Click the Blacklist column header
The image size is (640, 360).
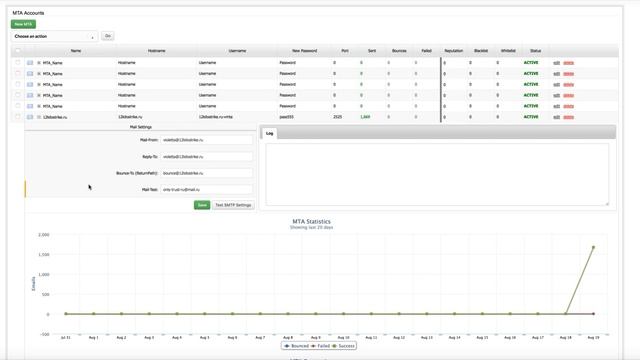pos(481,51)
